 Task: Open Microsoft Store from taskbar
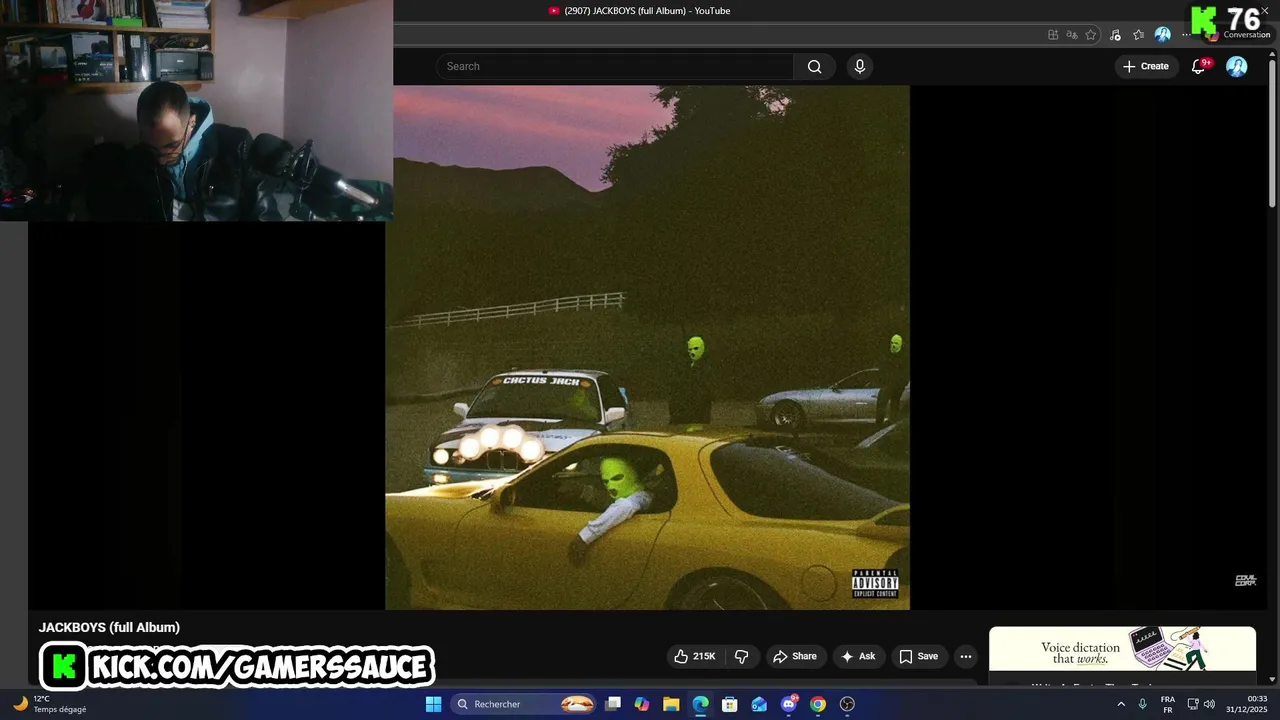click(x=730, y=704)
